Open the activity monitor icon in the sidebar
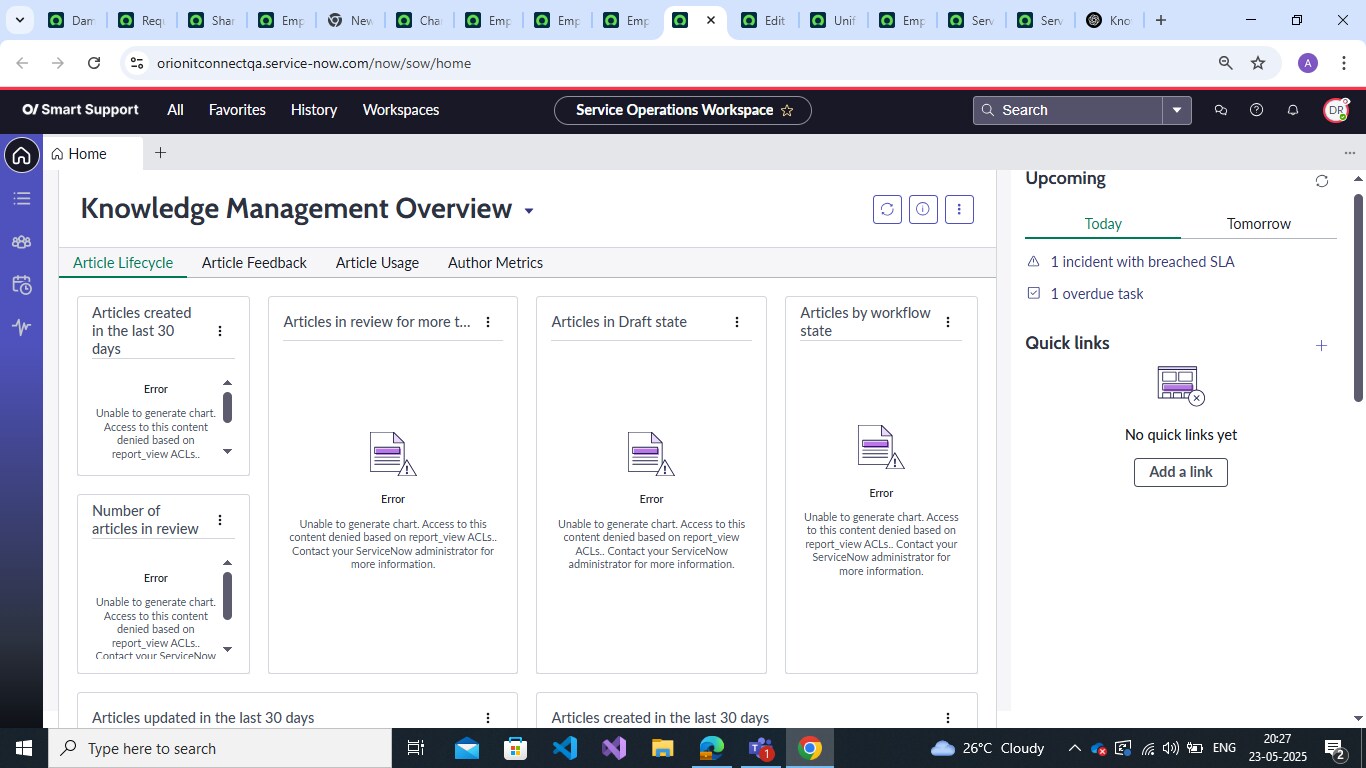The width and height of the screenshot is (1366, 768). point(21,326)
